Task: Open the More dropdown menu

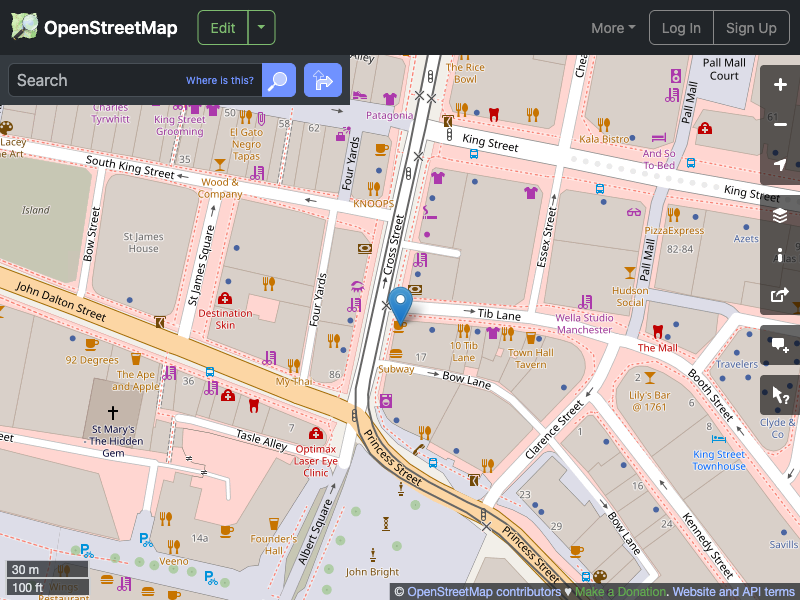Action: click(612, 28)
